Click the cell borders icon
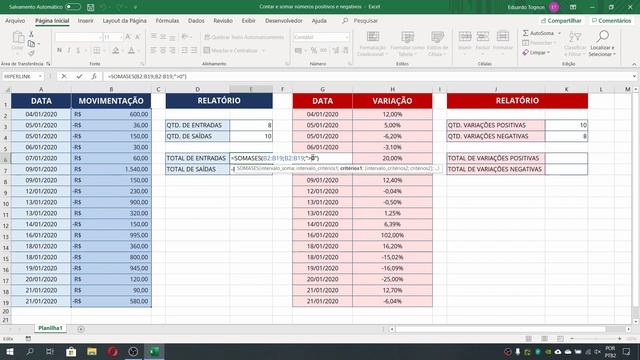 [x=97, y=50]
